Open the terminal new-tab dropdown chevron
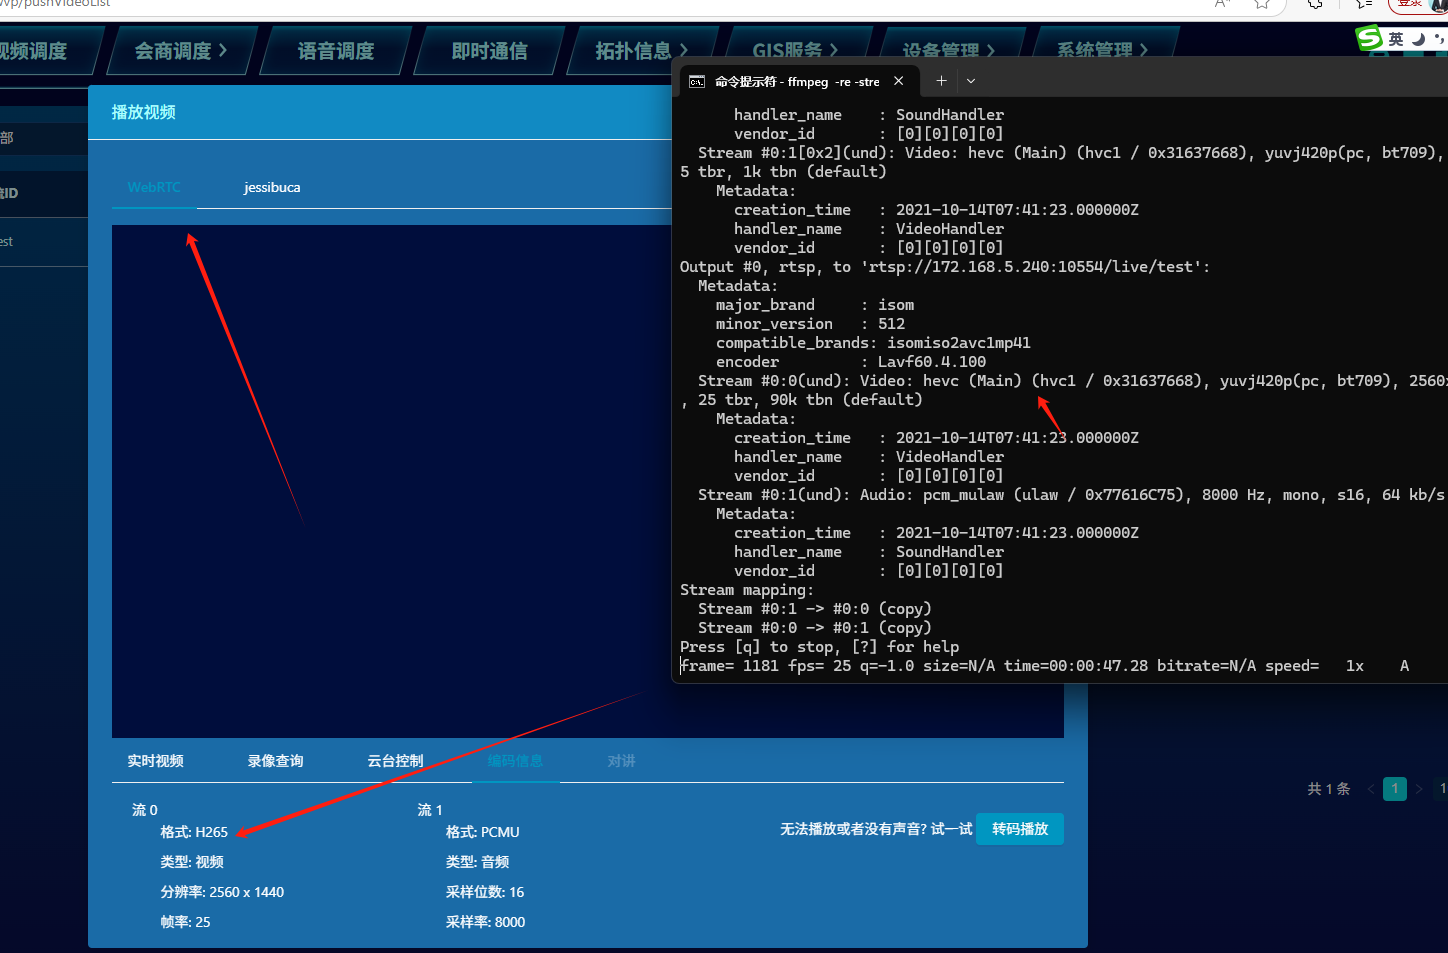 point(970,81)
